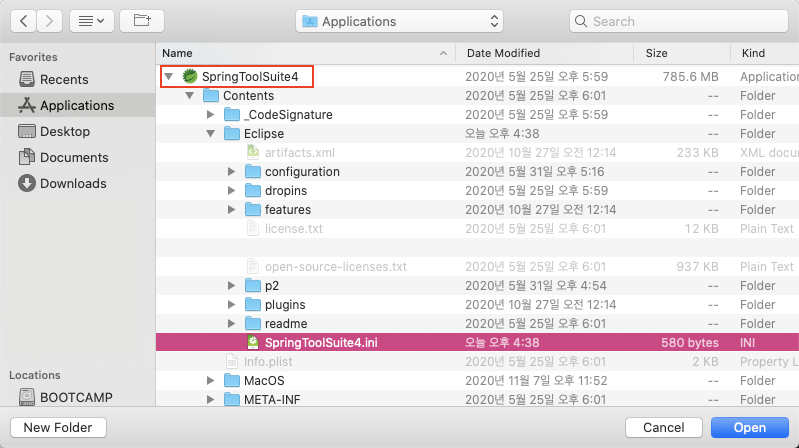Click the Cancel button
The height and width of the screenshot is (448, 799).
click(x=663, y=427)
